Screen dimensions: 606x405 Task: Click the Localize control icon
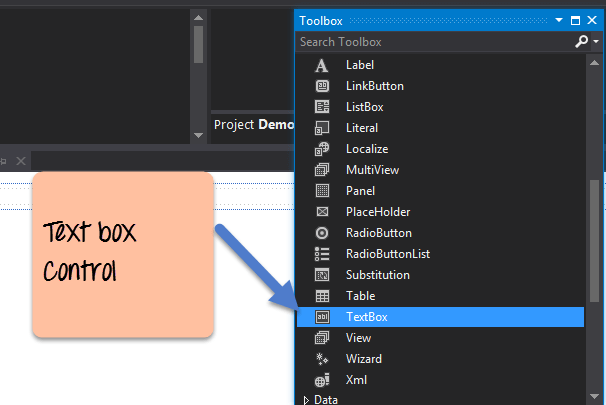[x=322, y=149]
